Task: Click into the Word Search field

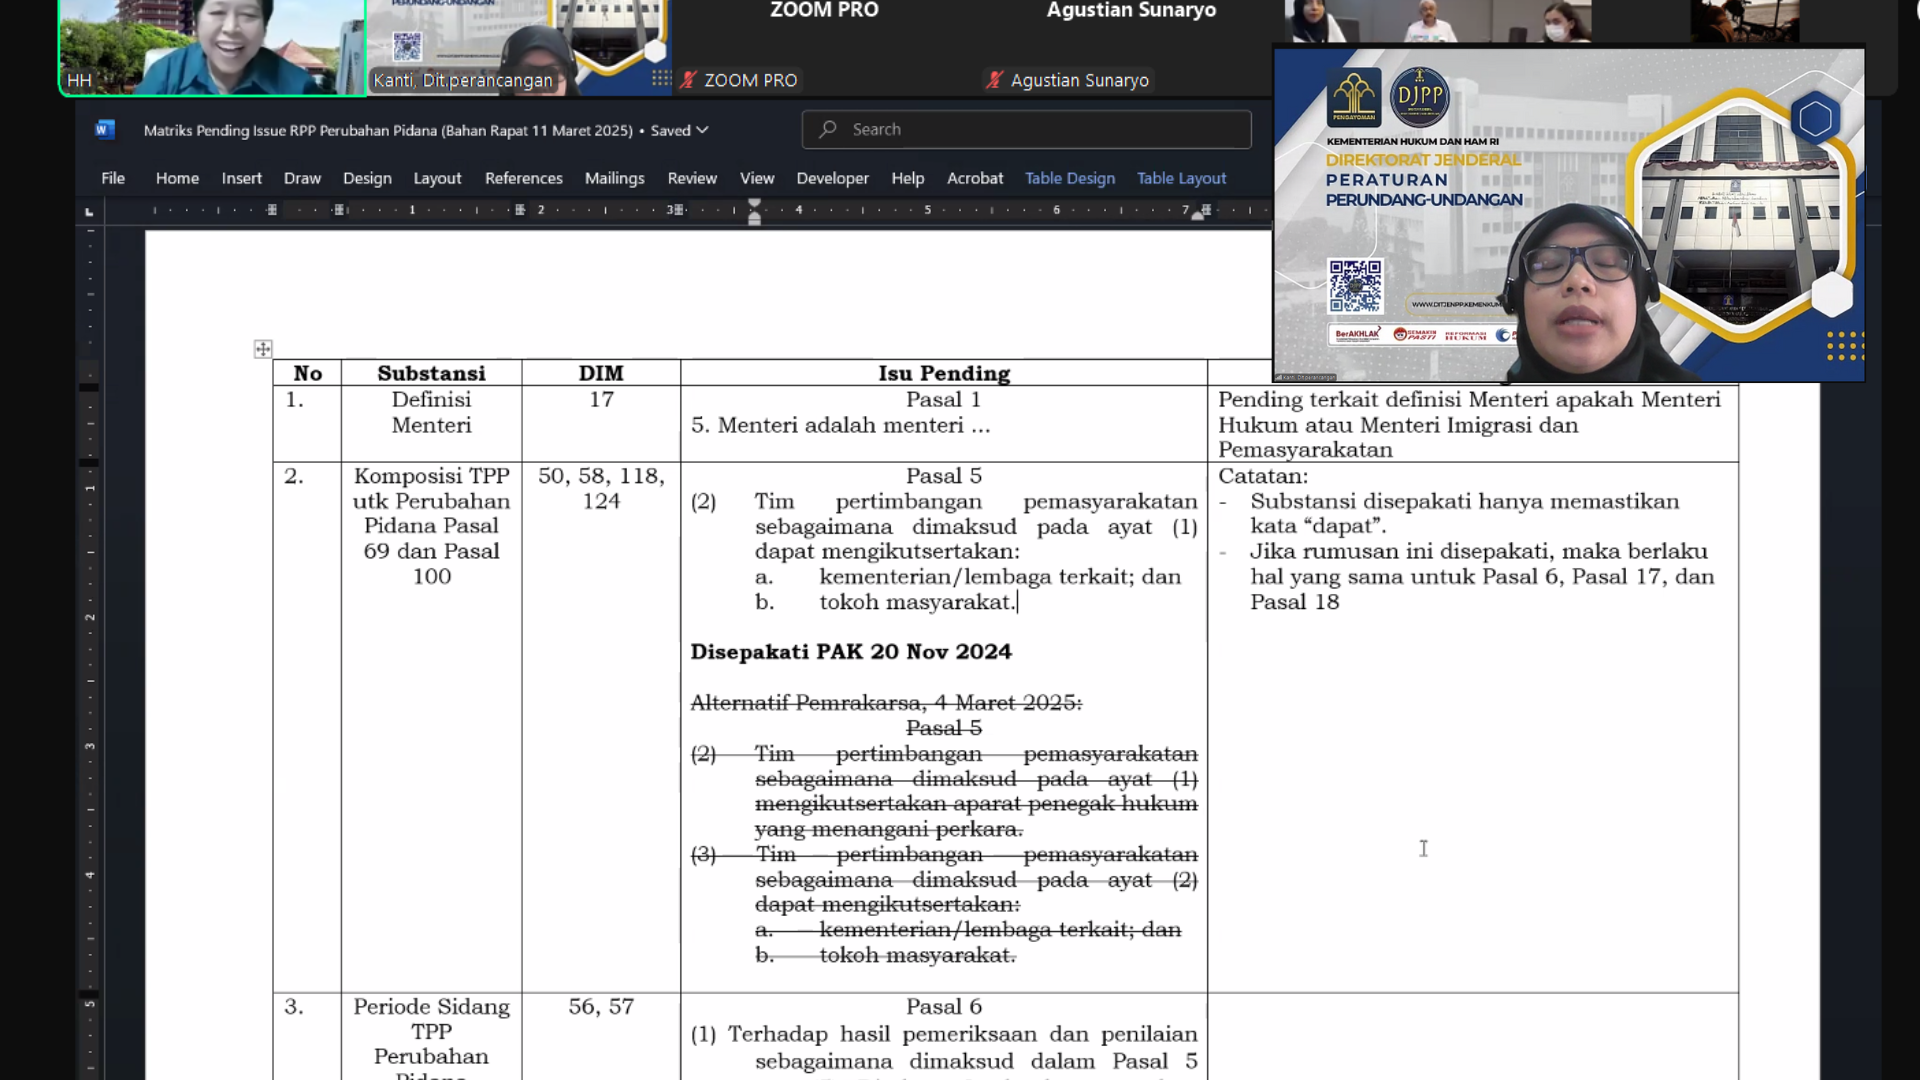Action: [x=1026, y=129]
